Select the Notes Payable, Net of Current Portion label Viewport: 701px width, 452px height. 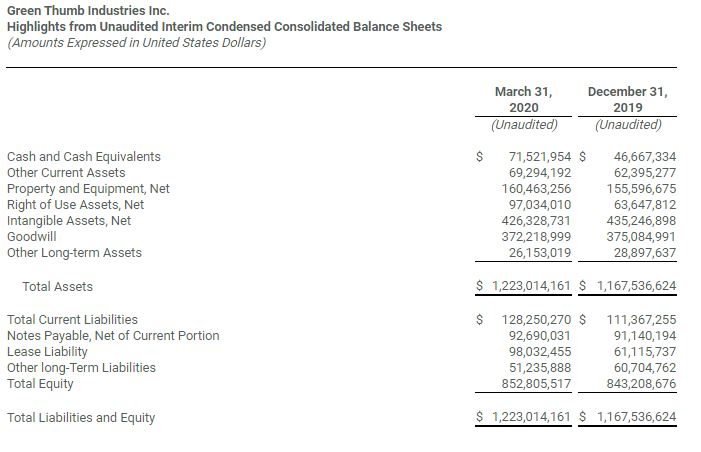tap(113, 336)
